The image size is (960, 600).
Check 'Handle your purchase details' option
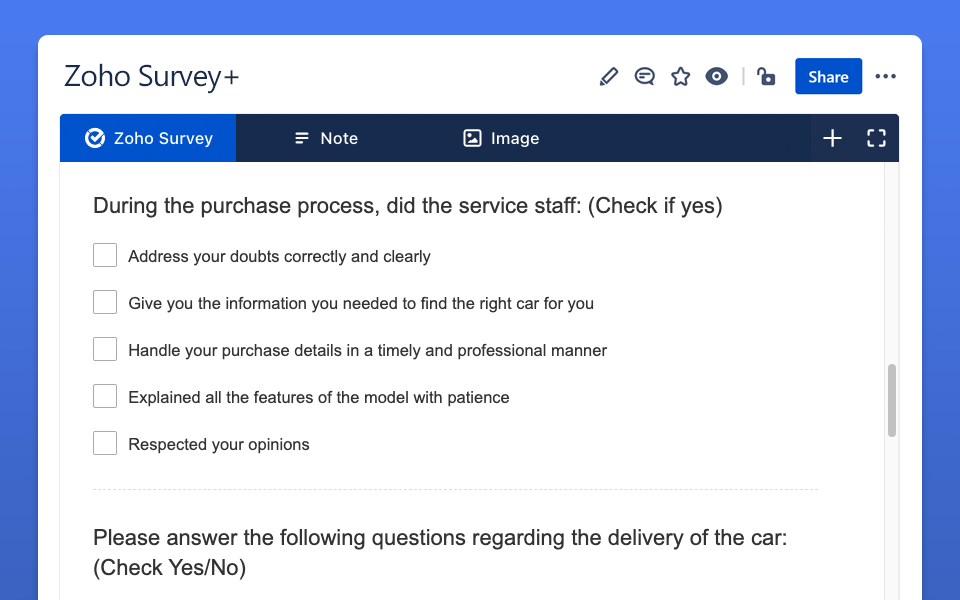(x=105, y=350)
